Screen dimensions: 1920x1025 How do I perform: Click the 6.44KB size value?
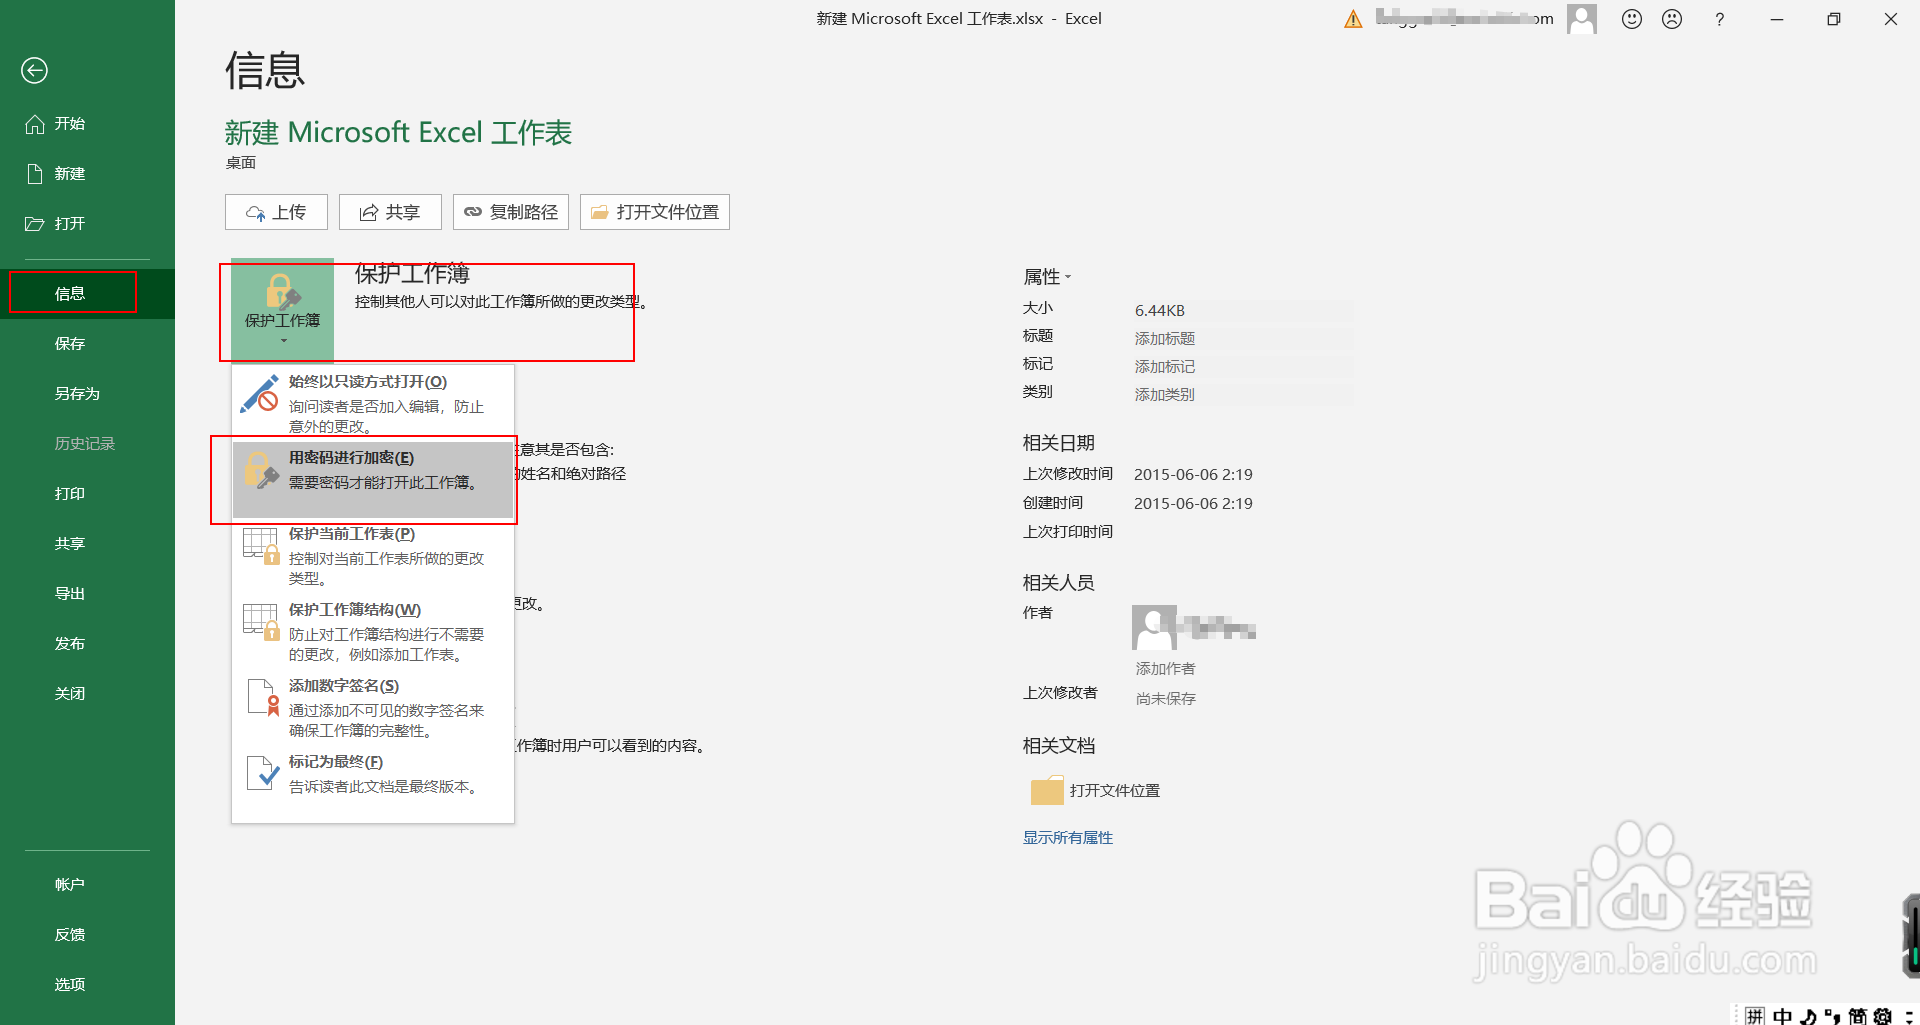[1160, 311]
